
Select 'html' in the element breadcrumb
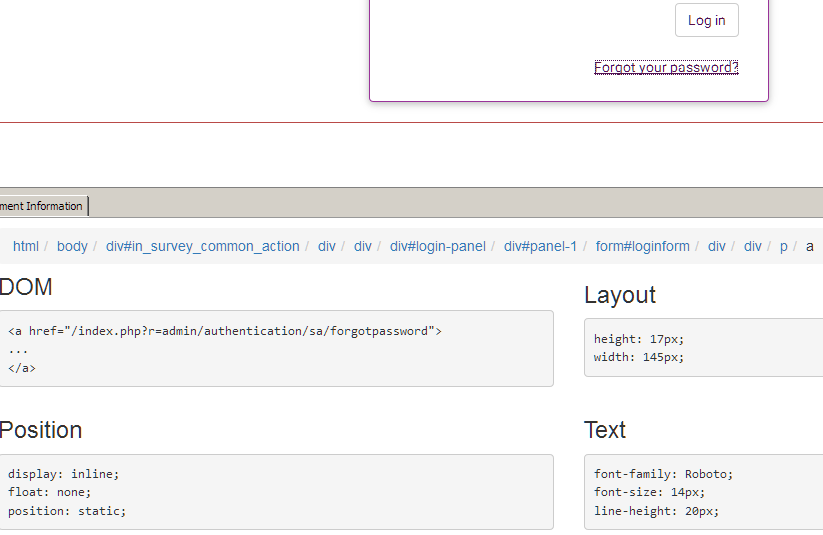[26, 246]
